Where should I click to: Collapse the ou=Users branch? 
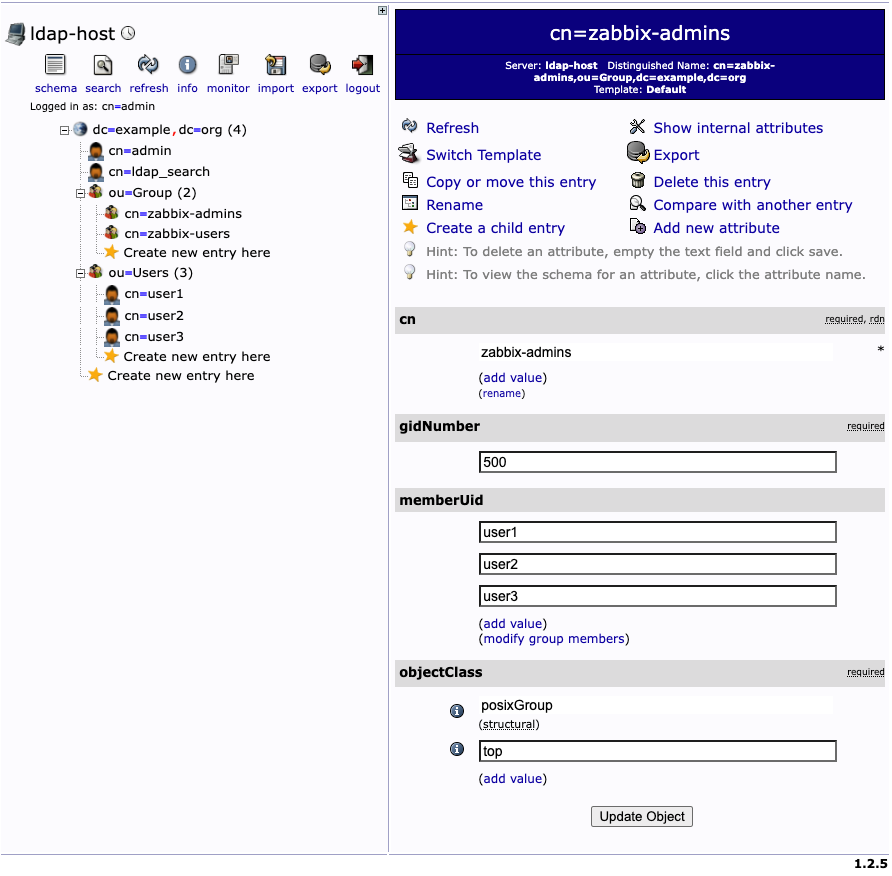click(x=80, y=272)
